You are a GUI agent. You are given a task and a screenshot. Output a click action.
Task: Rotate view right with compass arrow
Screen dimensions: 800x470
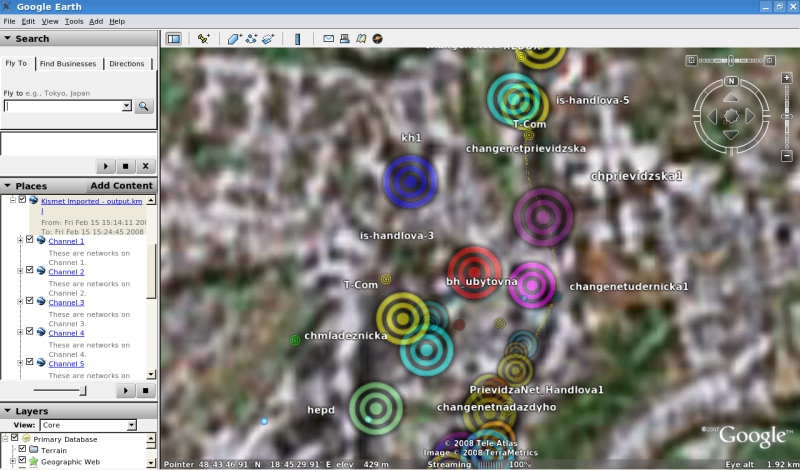pos(750,116)
